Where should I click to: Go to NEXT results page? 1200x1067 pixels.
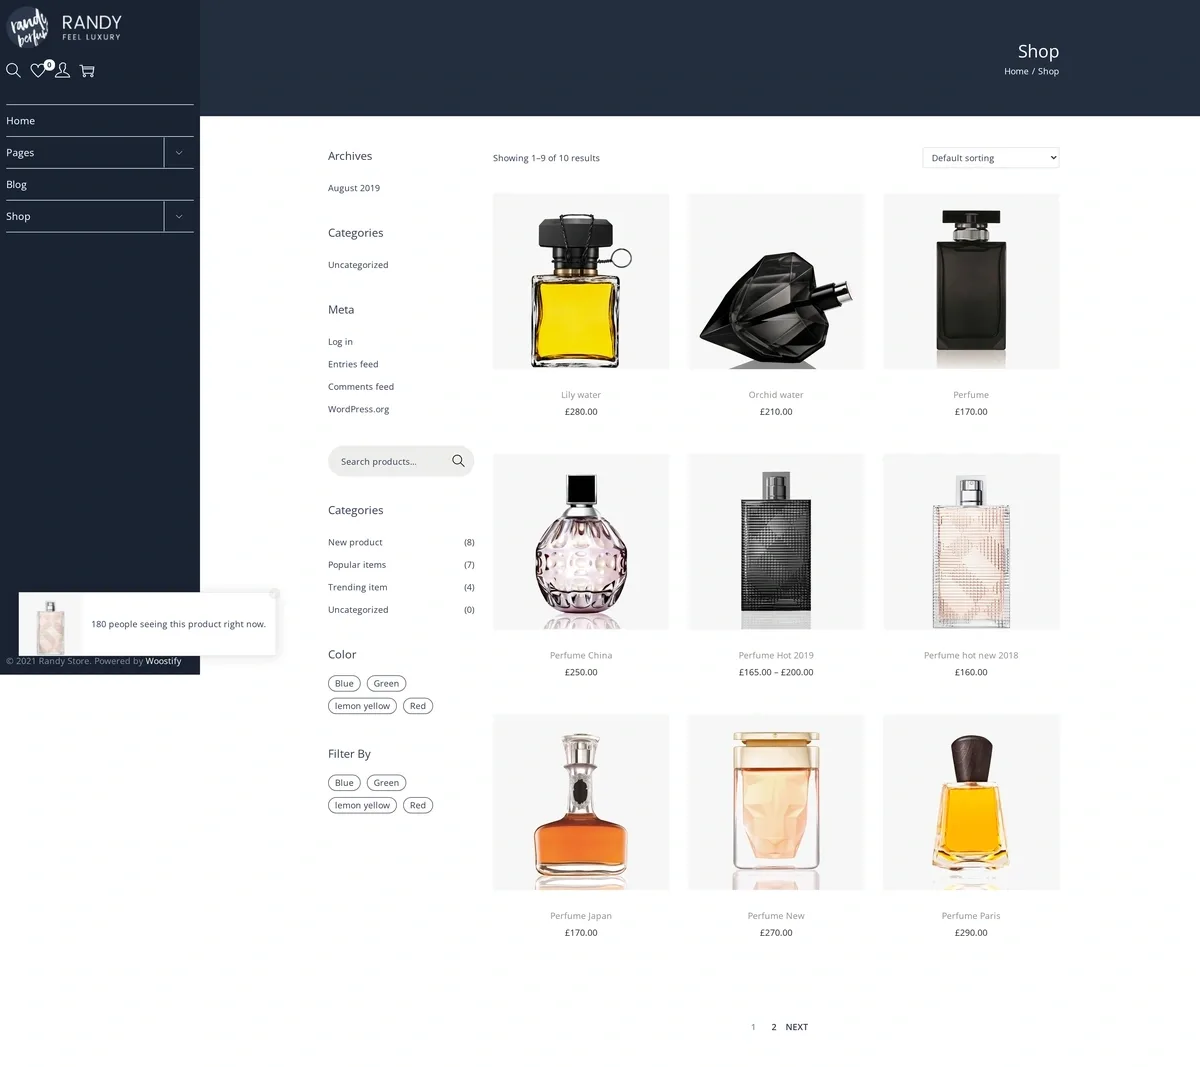[x=796, y=1027]
